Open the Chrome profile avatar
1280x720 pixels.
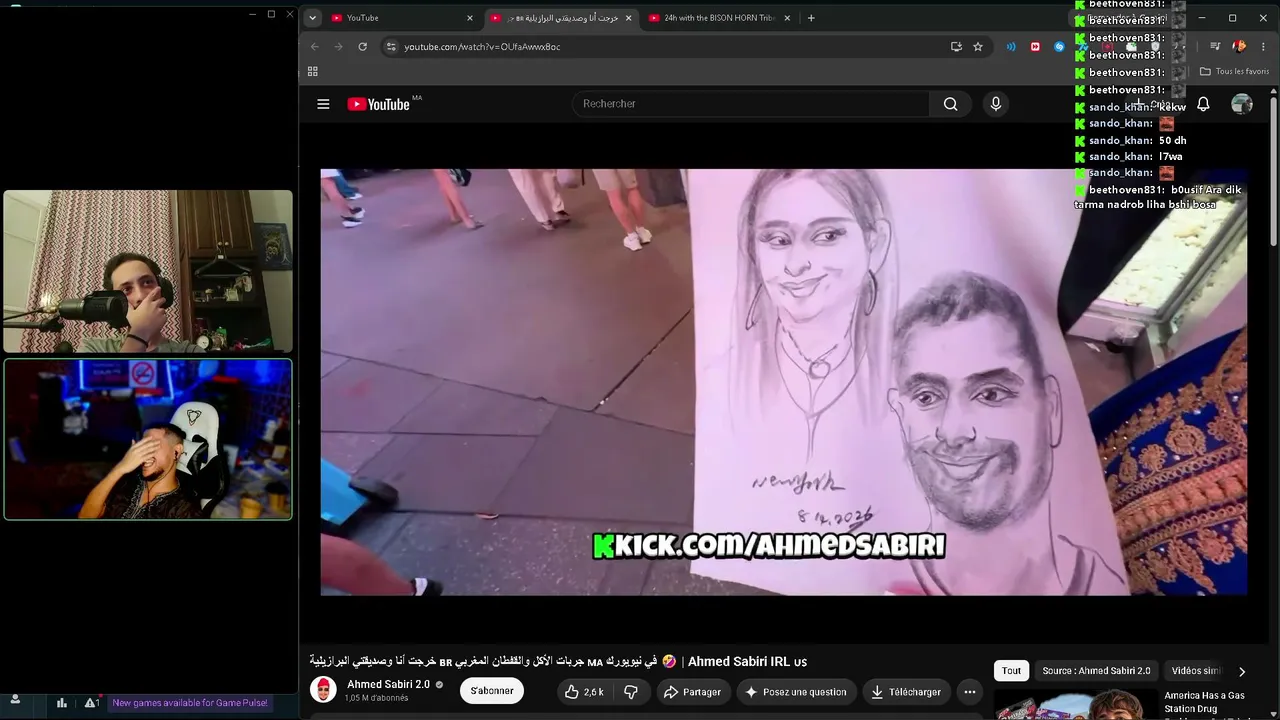1240,46
